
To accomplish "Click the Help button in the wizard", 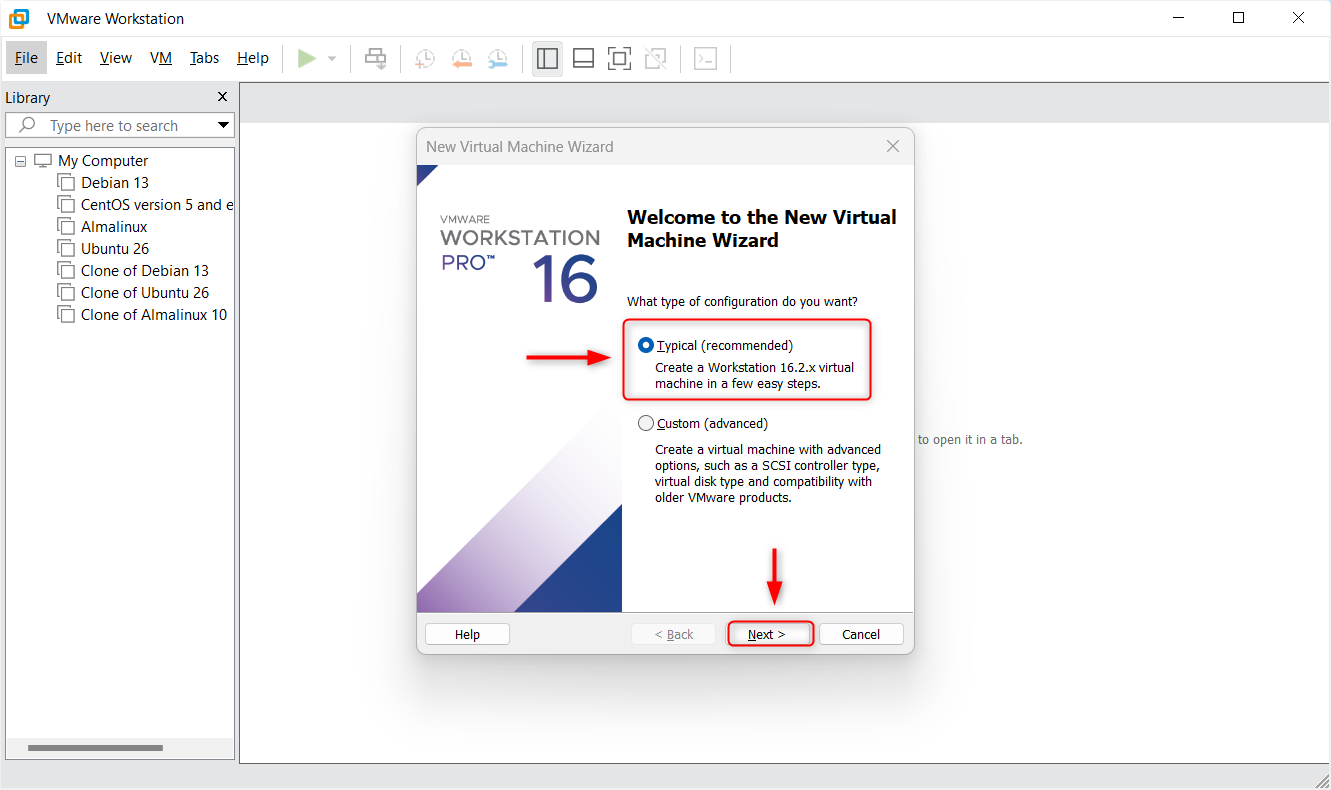I will [467, 634].
